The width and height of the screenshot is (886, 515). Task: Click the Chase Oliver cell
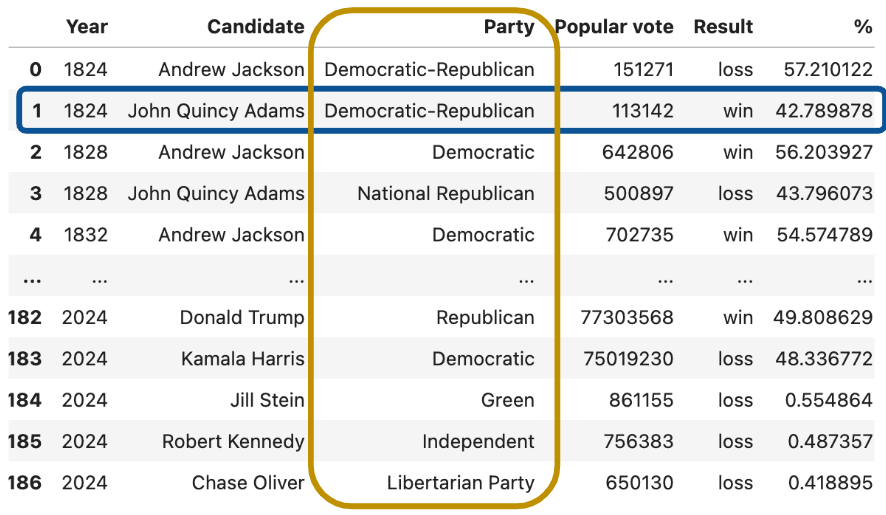coord(247,483)
